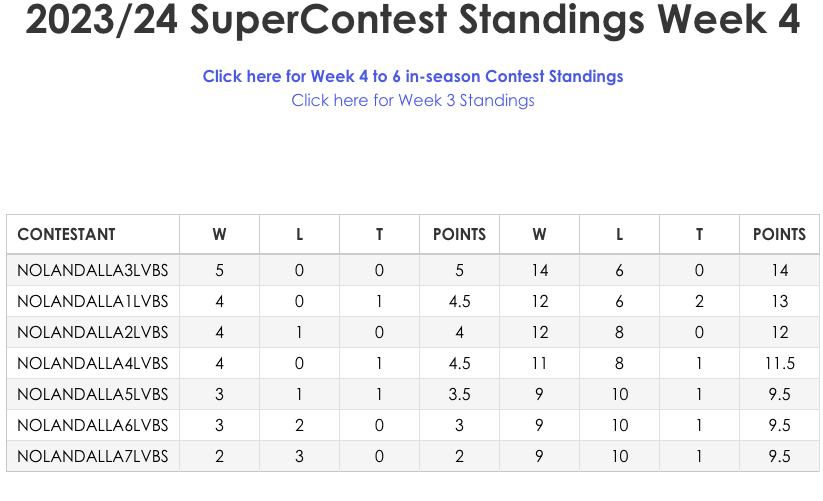Image resolution: width=823 pixels, height=501 pixels.
Task: Select the NOLANDALLA6LVBS contestant name
Action: [x=92, y=425]
